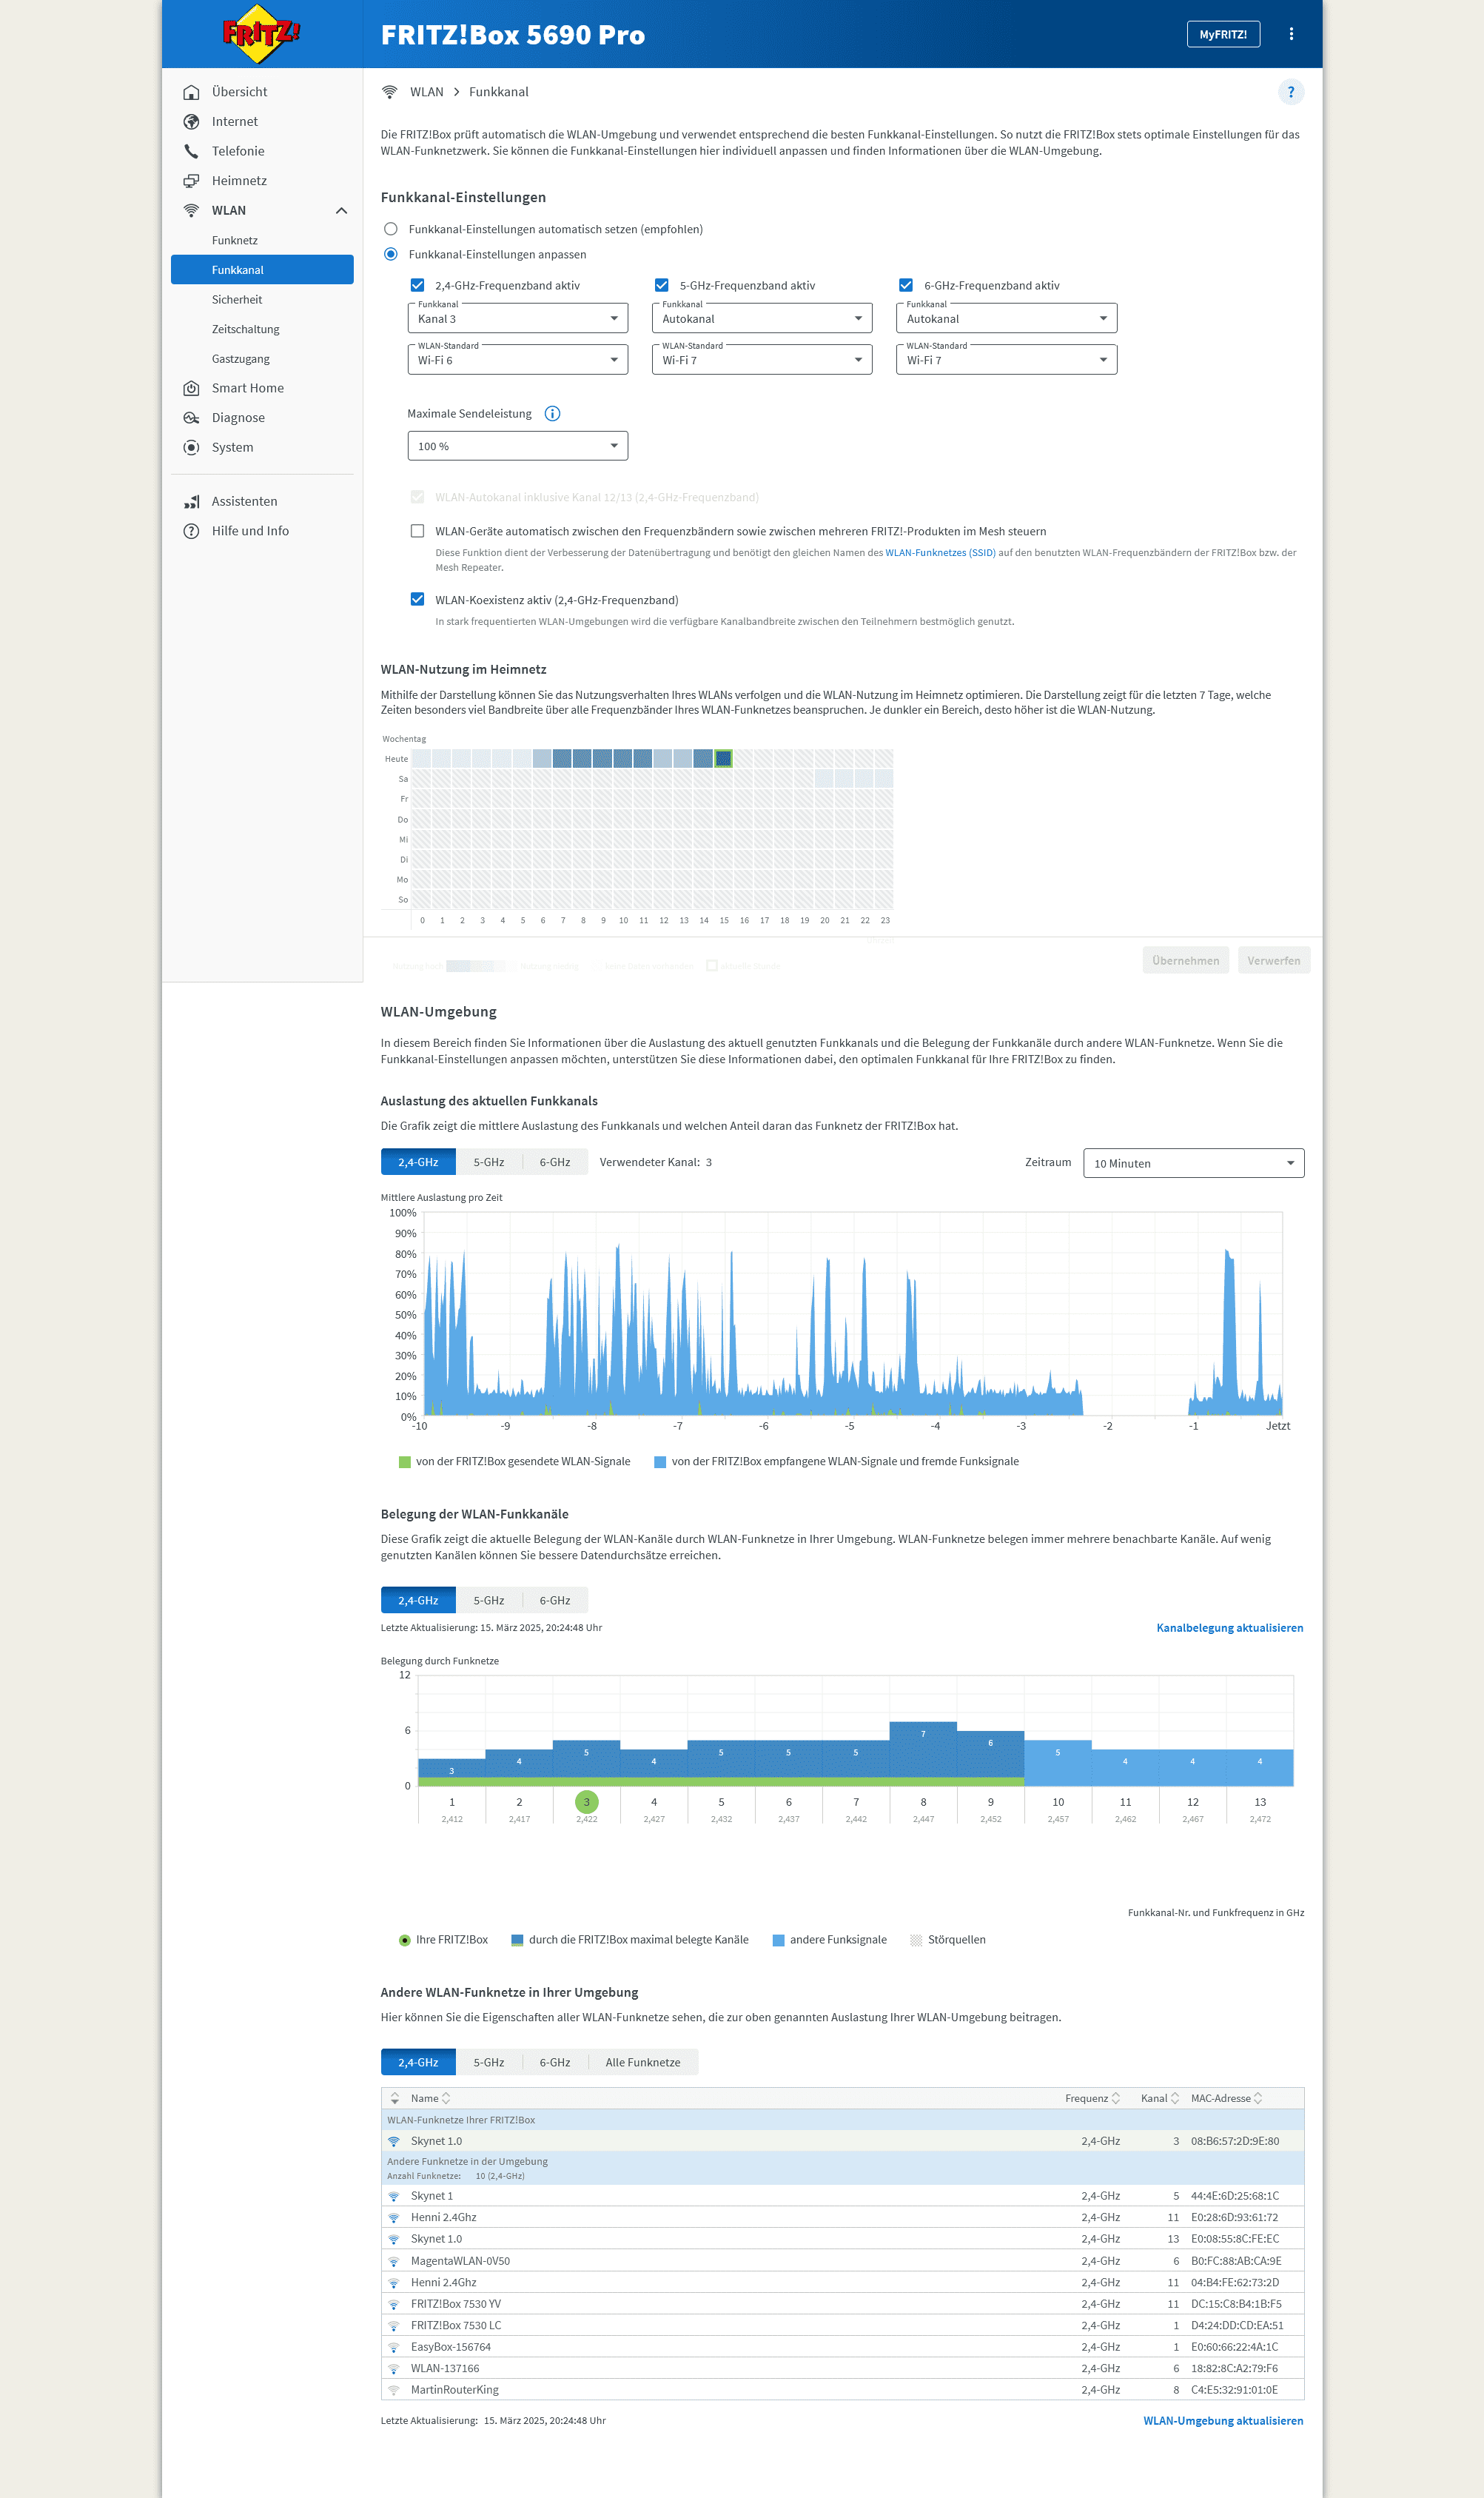Click the Diagnose sidebar icon

tap(191, 418)
